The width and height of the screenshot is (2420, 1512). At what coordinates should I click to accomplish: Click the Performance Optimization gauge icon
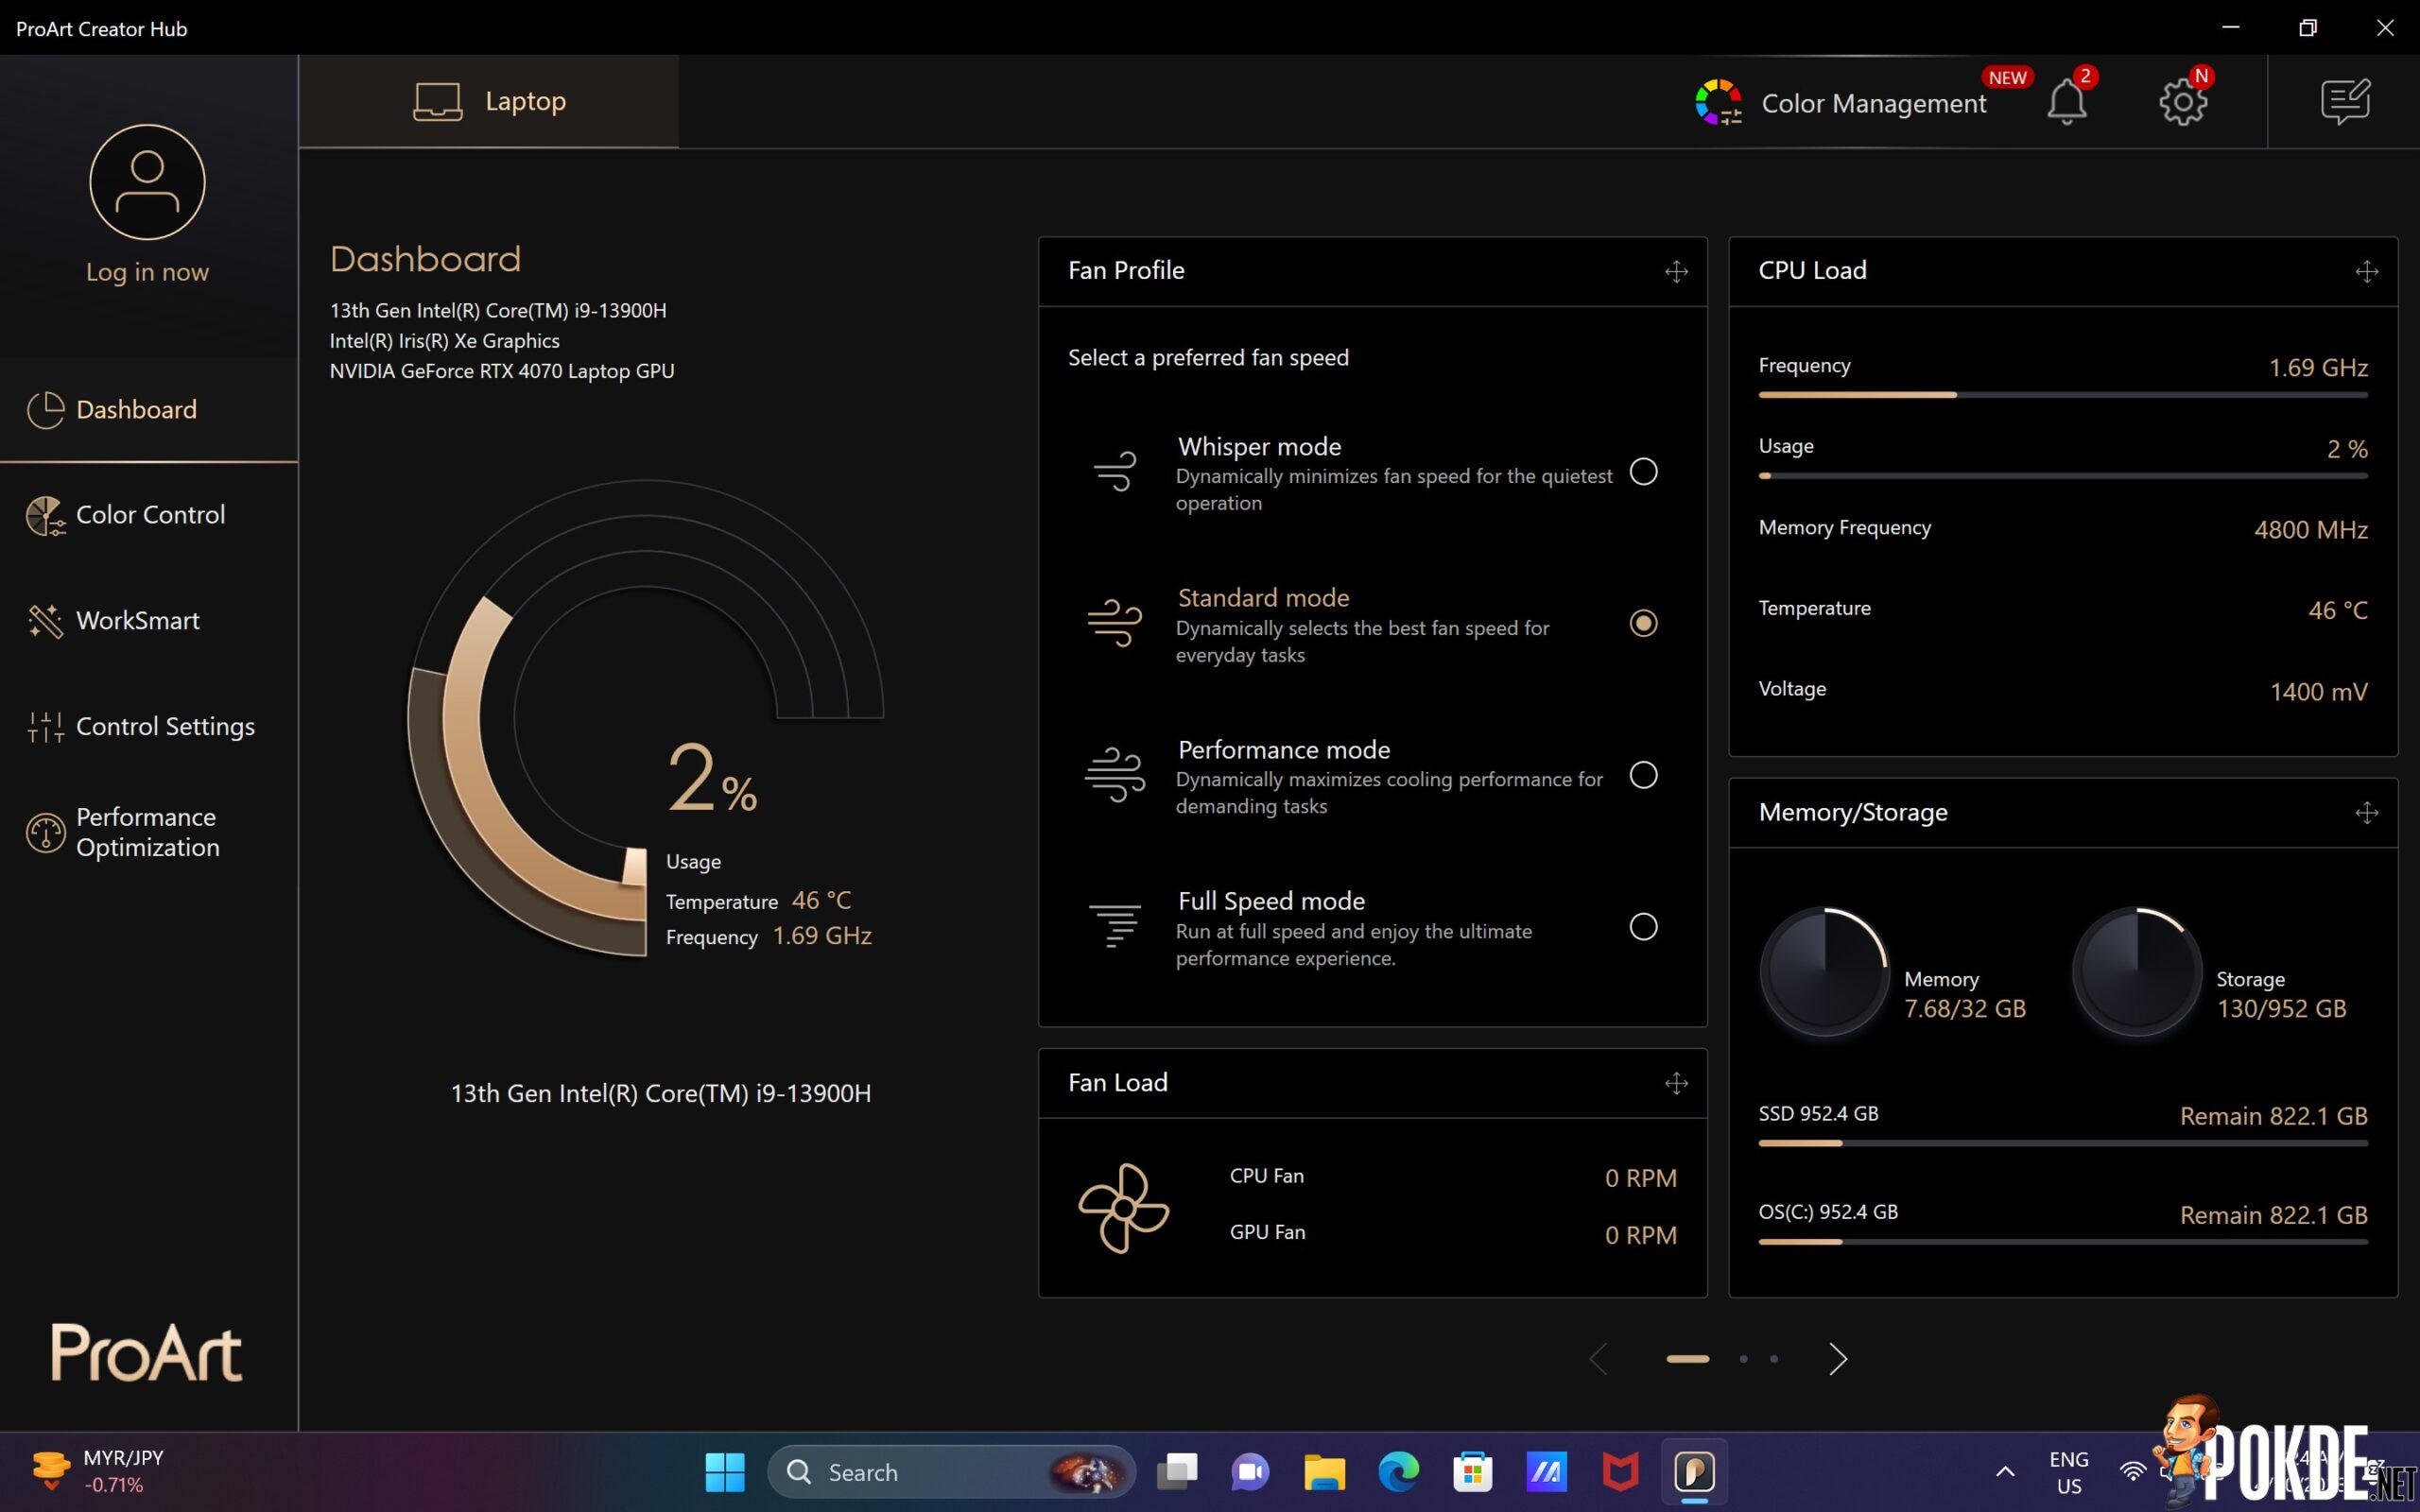46,833
